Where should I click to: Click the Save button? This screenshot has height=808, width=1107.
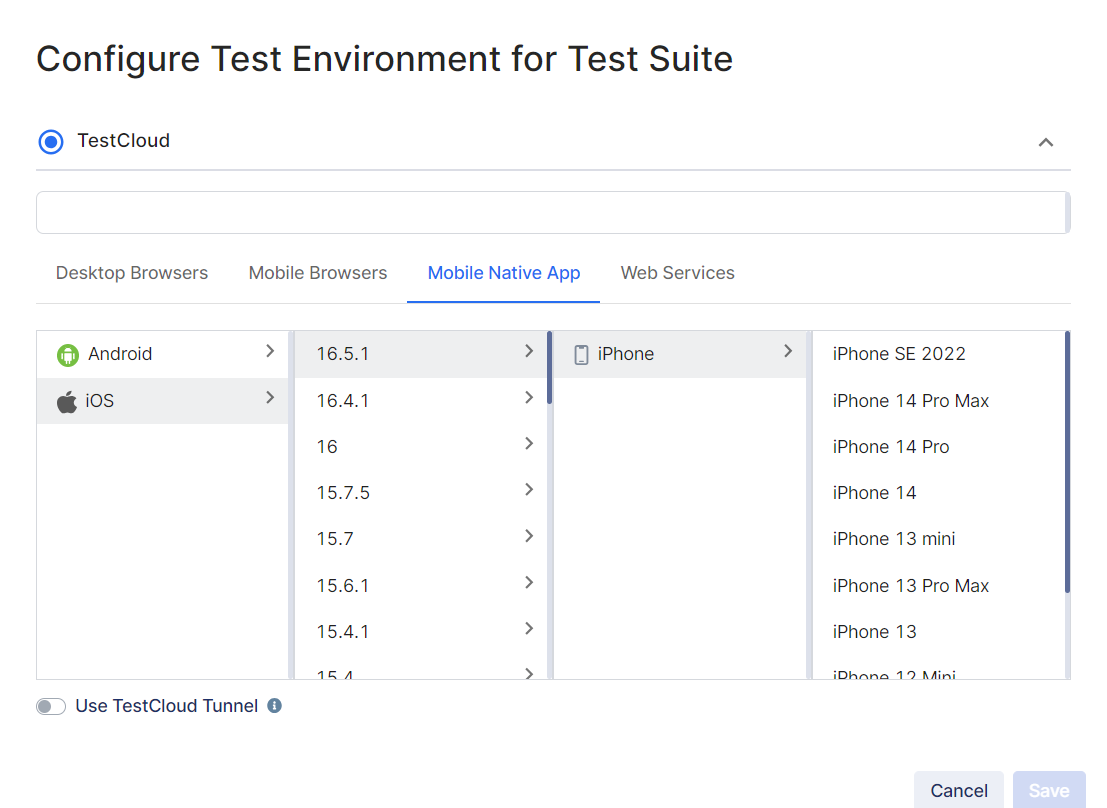click(x=1049, y=790)
